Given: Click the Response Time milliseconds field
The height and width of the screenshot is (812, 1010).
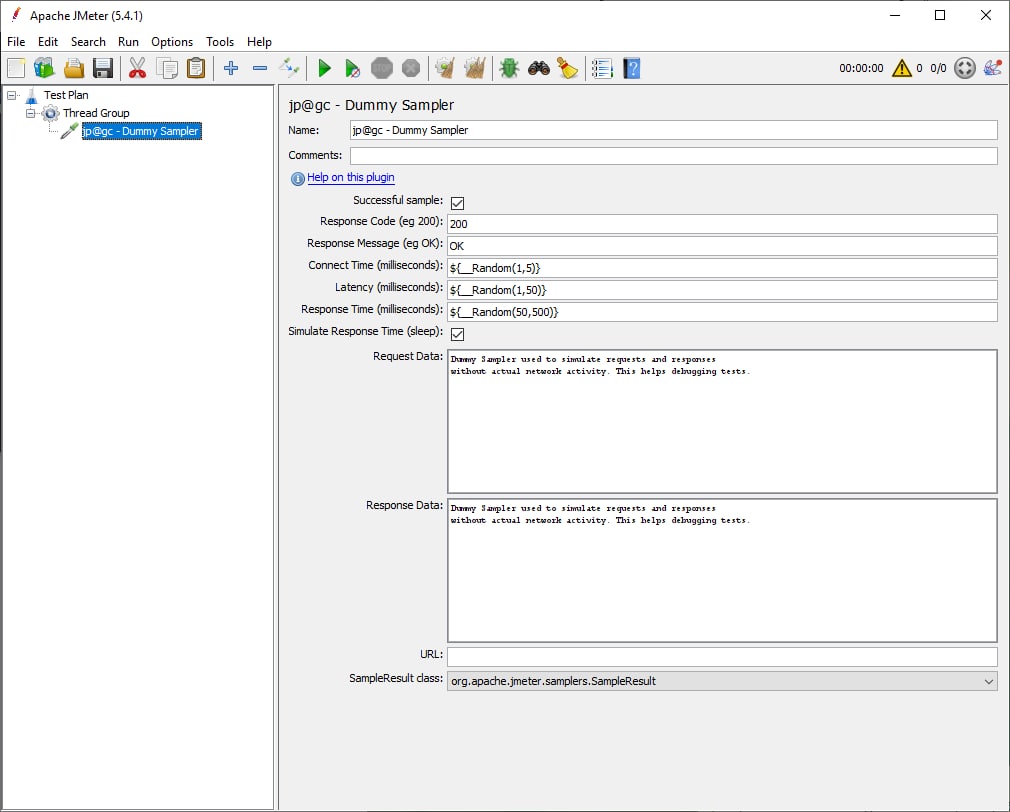Looking at the screenshot, I should pyautogui.click(x=722, y=312).
